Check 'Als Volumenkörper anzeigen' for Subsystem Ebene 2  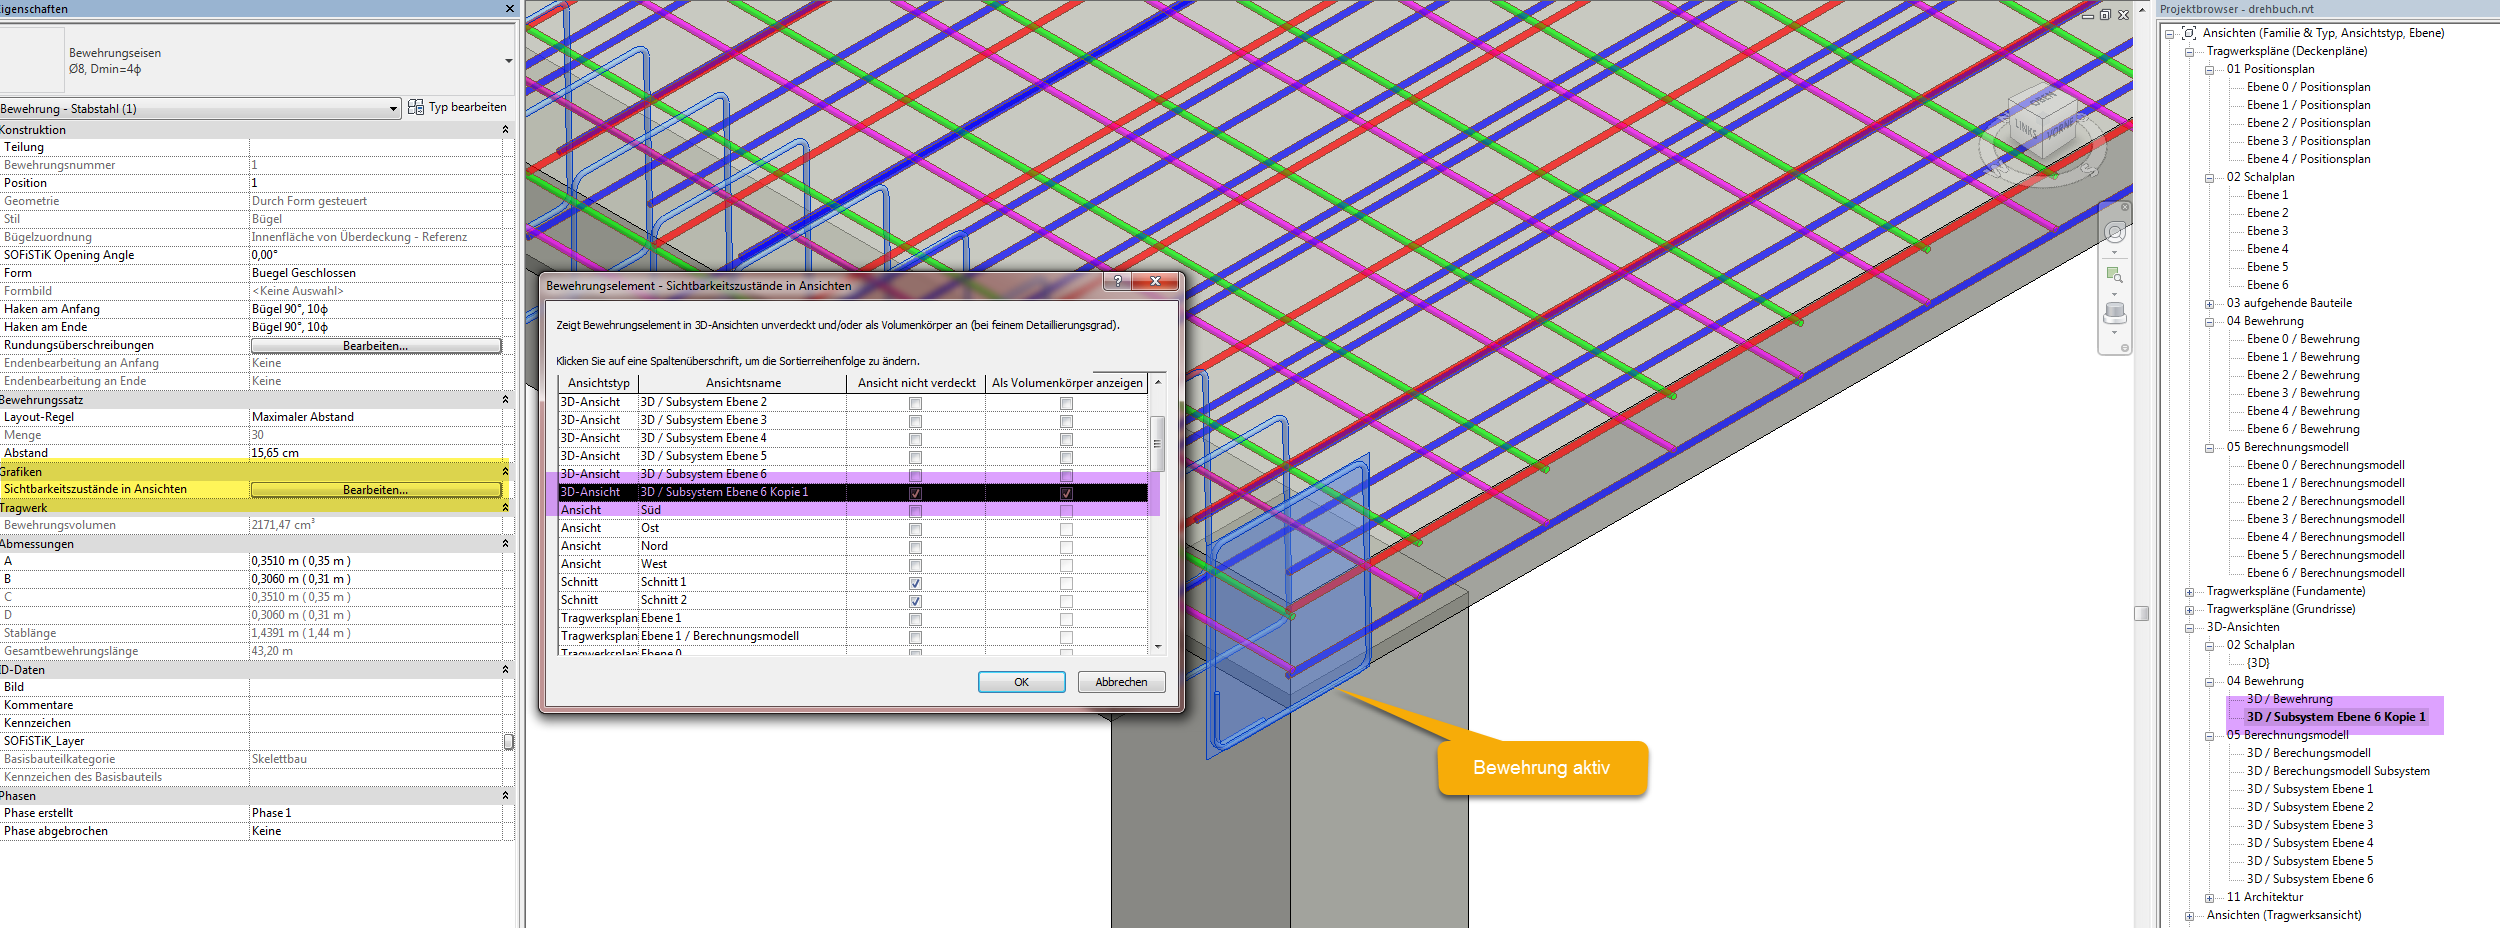pyautogui.click(x=1066, y=403)
